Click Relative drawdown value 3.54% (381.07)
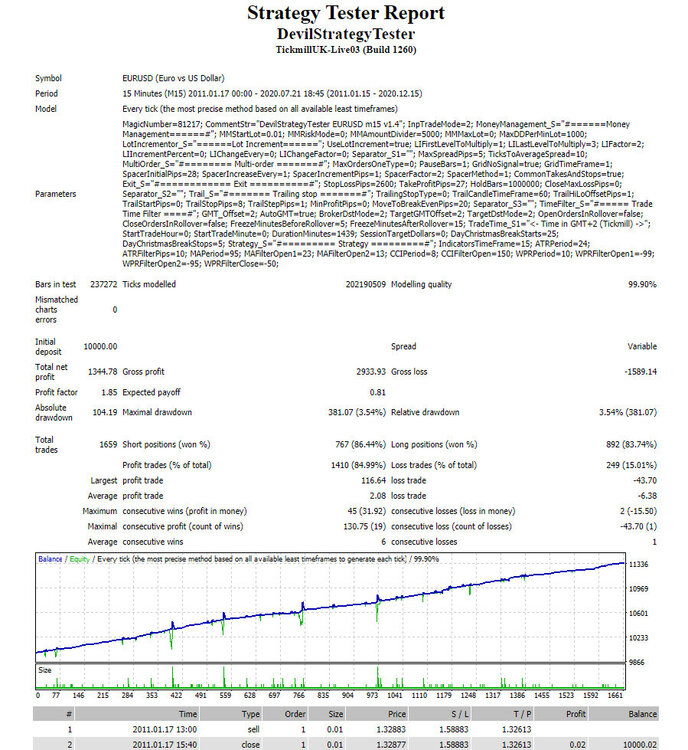The height and width of the screenshot is (750, 688). [x=628, y=412]
